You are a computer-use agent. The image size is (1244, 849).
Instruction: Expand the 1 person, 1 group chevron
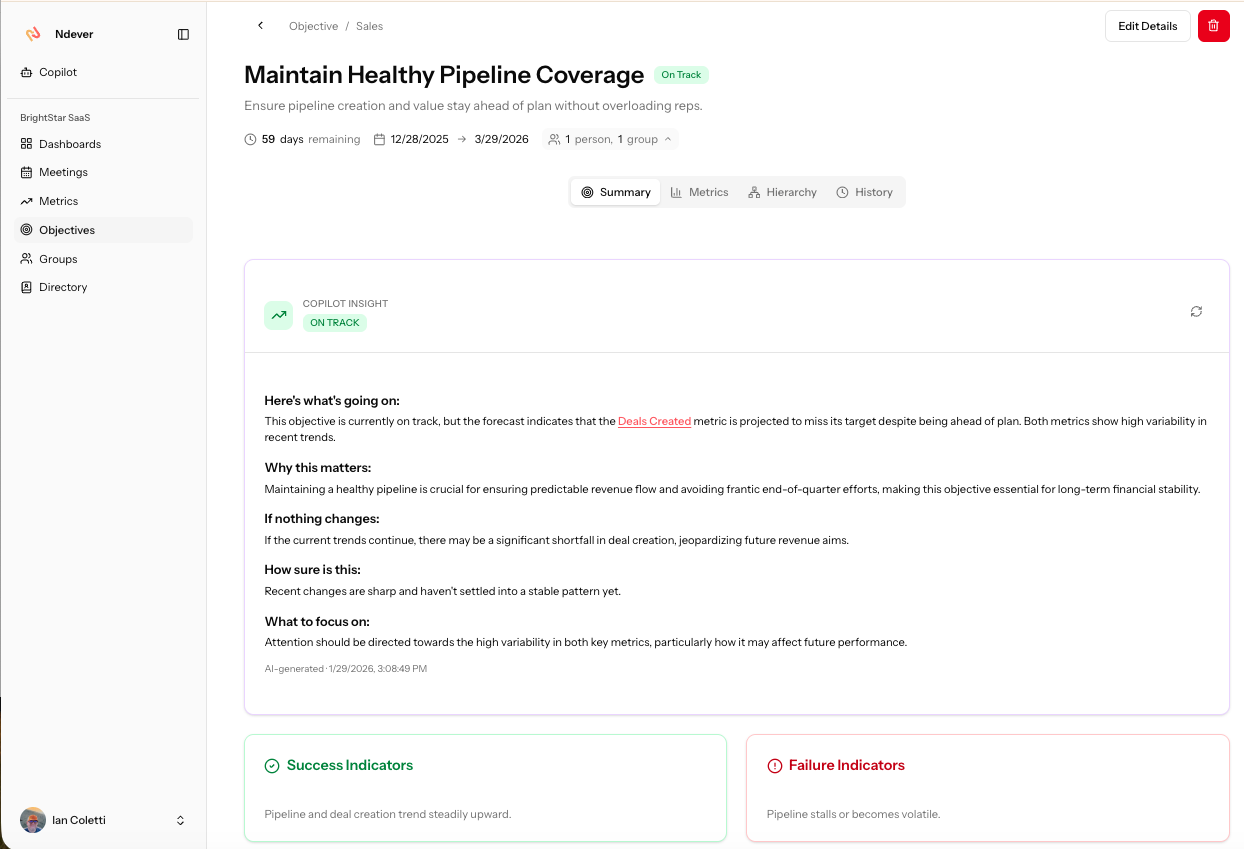pyautogui.click(x=668, y=139)
